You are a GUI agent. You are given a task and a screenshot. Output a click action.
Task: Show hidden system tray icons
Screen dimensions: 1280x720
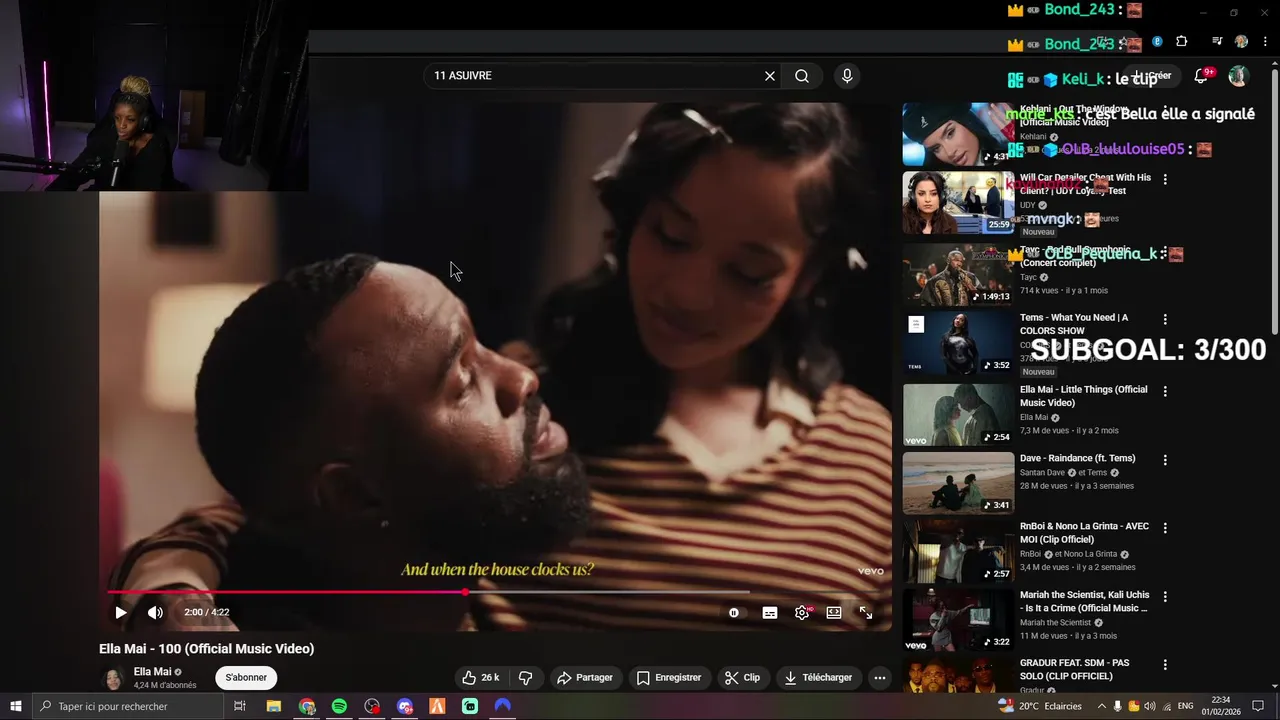[x=1100, y=706]
